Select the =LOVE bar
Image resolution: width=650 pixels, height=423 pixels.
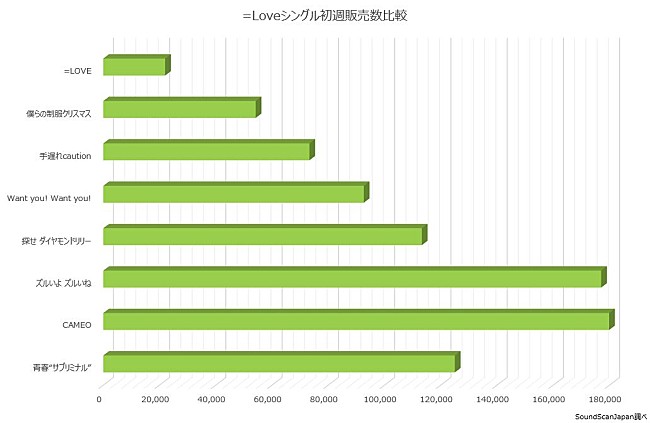coord(135,67)
